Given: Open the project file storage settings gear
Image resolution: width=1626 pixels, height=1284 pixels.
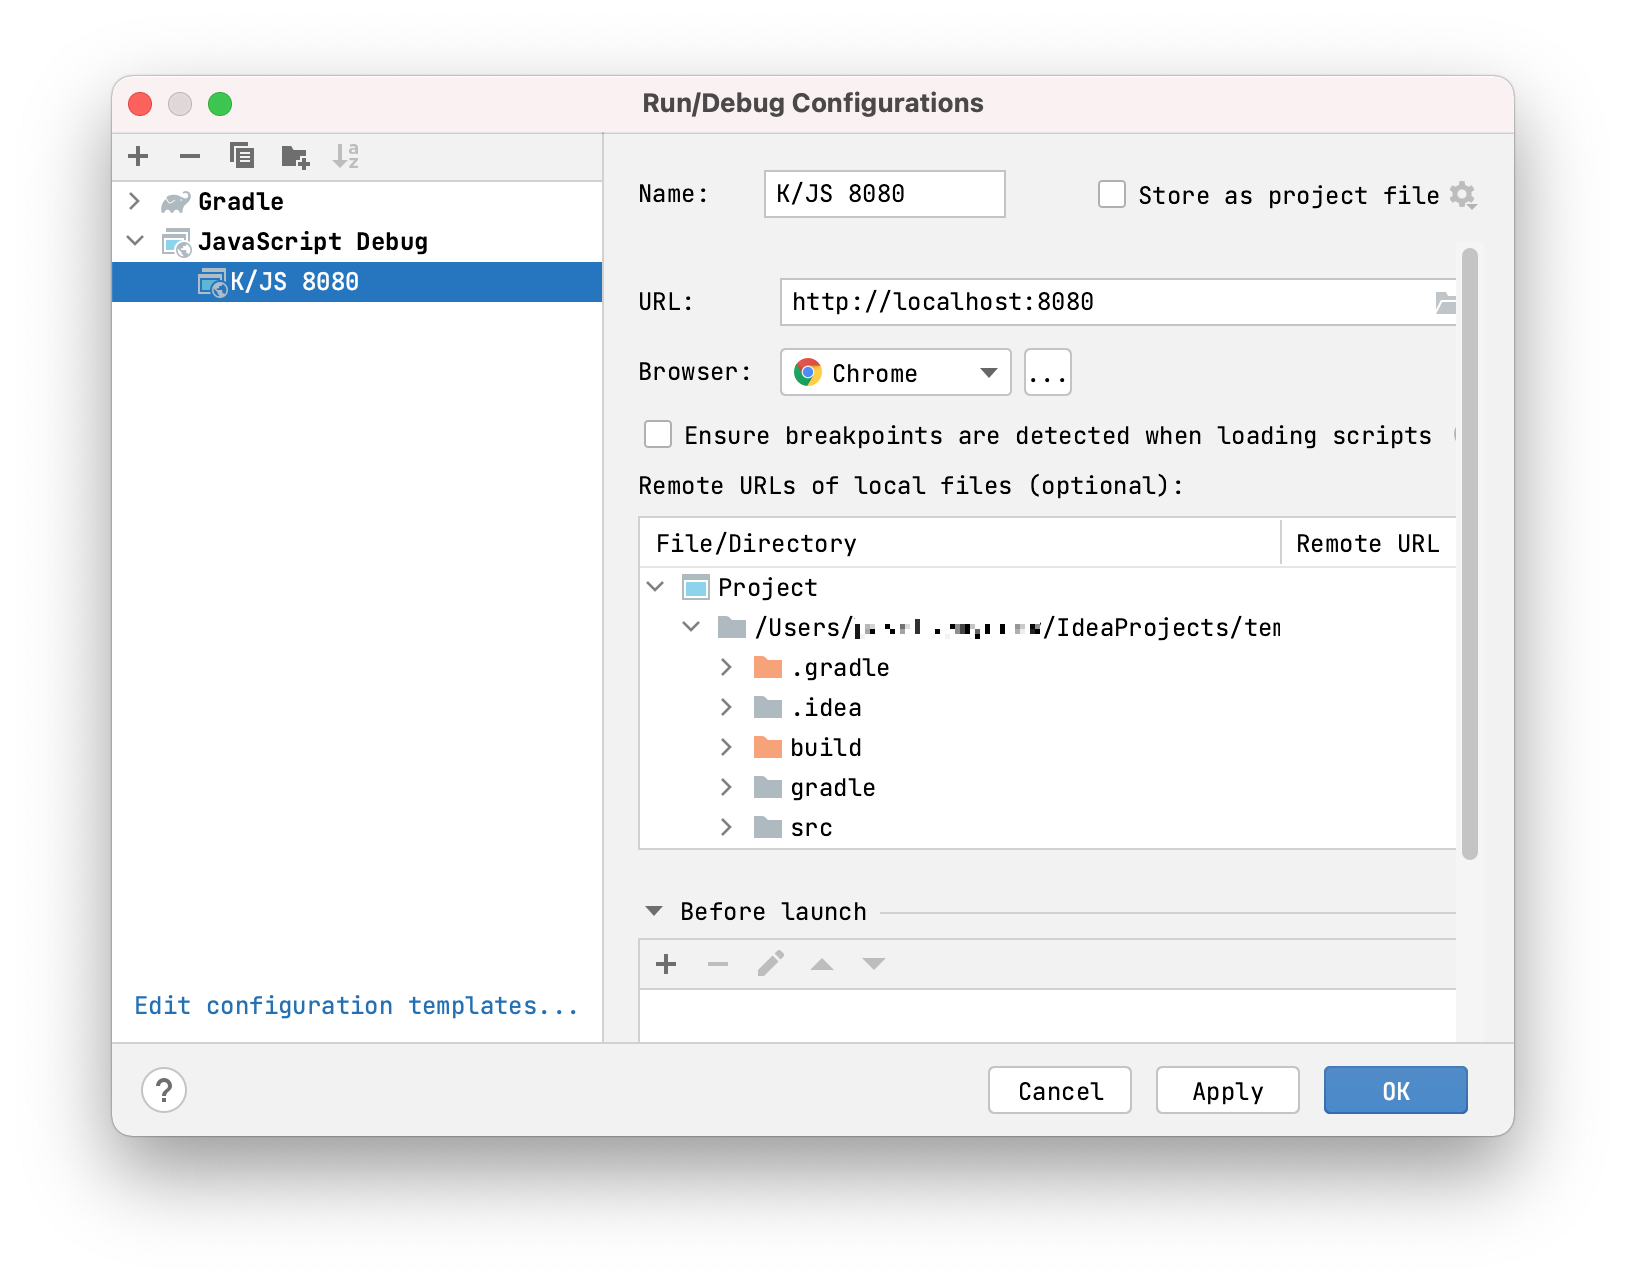Looking at the screenshot, I should click(1463, 195).
